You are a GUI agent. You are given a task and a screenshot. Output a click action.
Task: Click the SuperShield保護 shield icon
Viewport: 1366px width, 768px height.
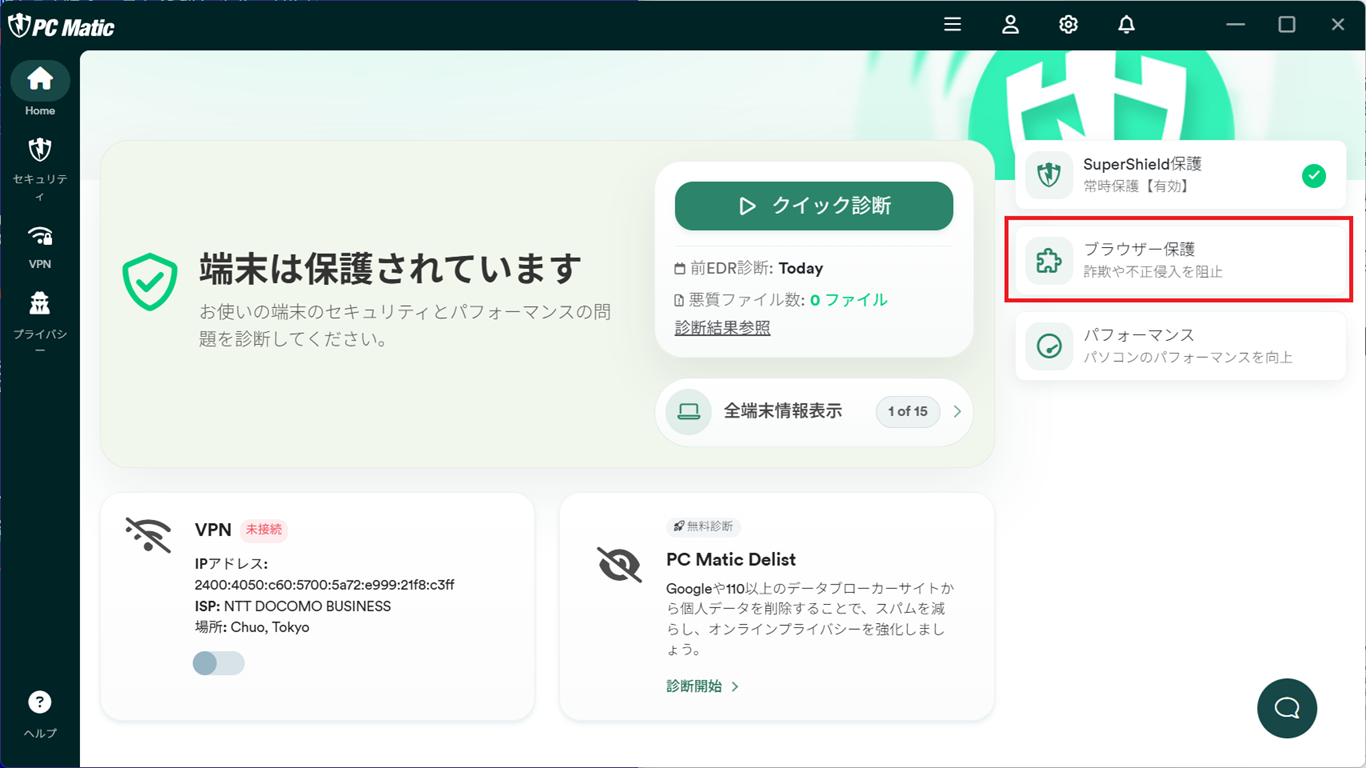point(1049,176)
